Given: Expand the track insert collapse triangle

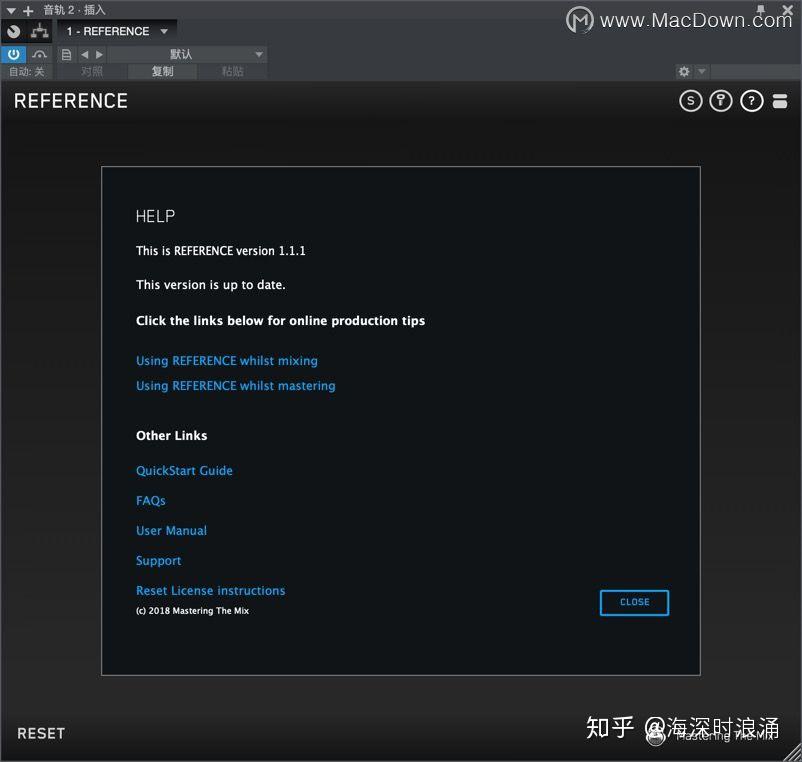Looking at the screenshot, I should 11,10.
